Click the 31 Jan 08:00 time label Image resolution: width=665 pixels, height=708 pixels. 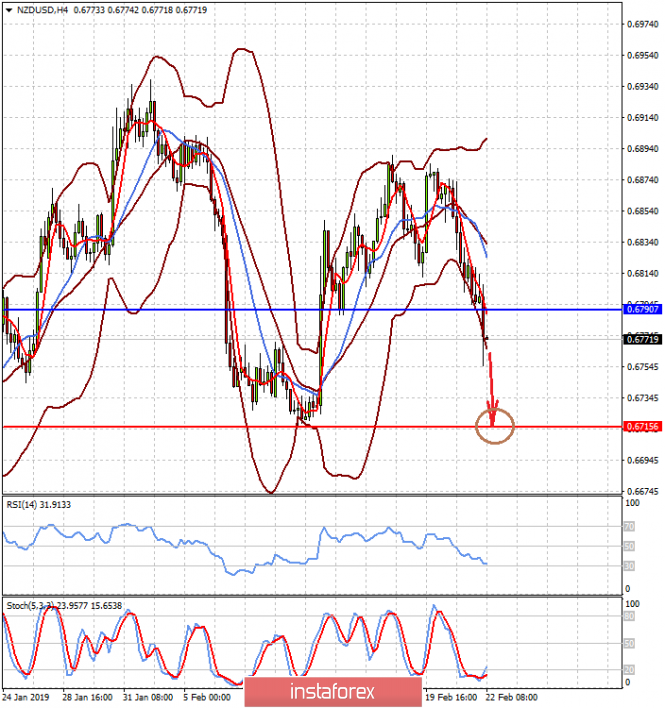pyautogui.click(x=148, y=697)
